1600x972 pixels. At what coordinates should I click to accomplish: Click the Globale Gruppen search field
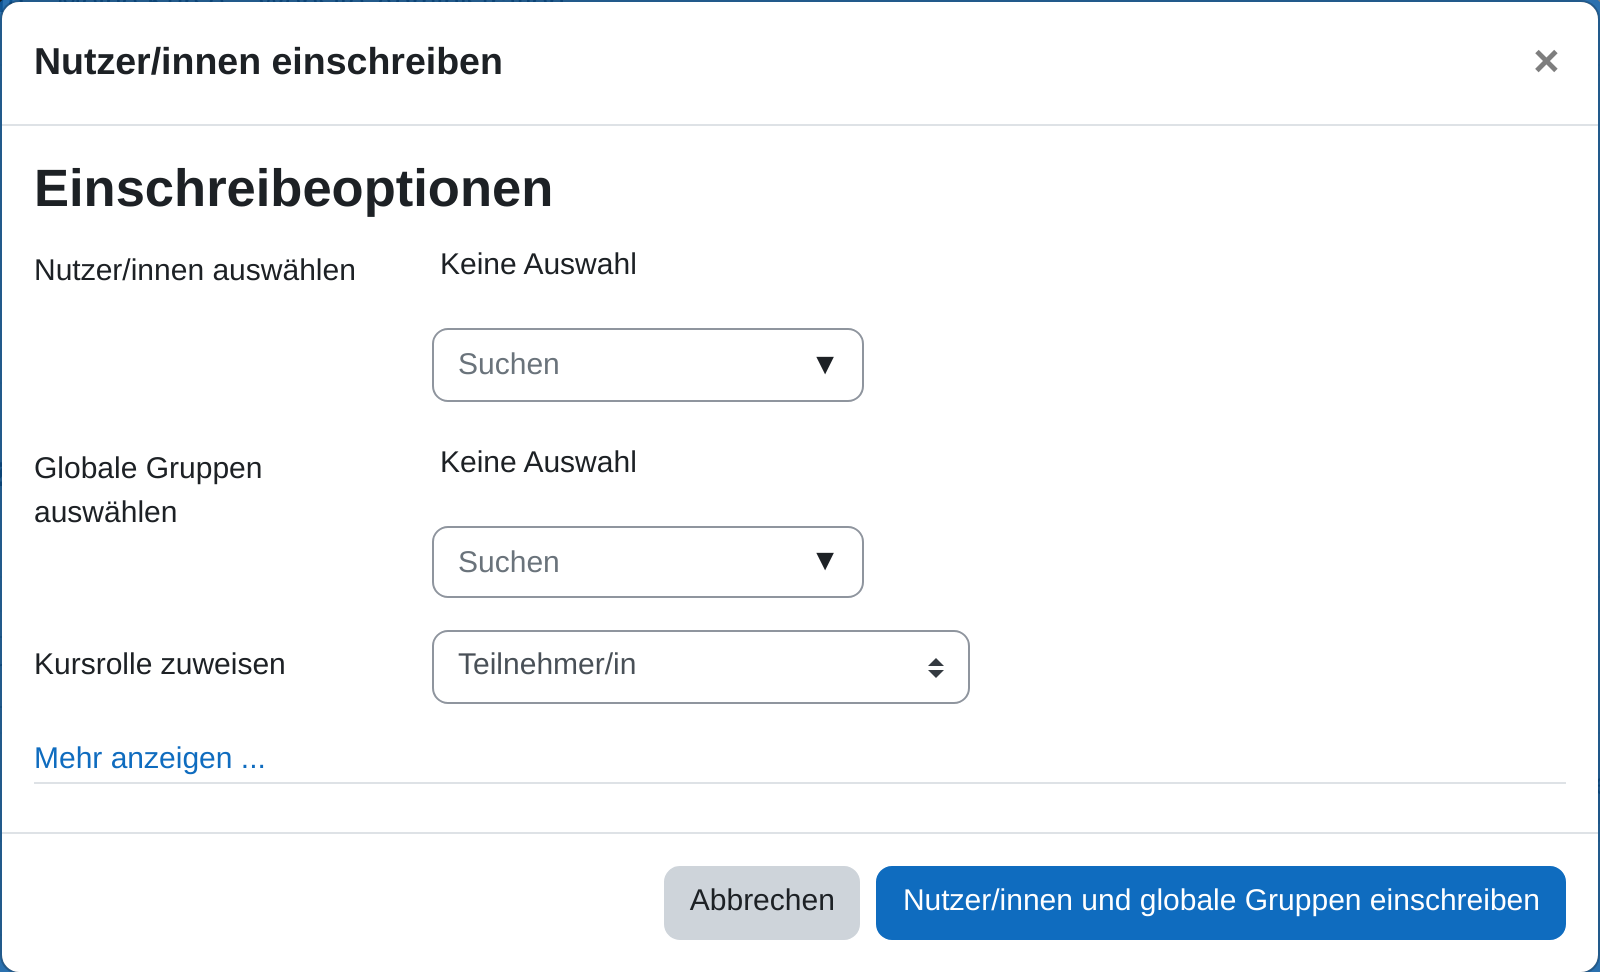648,562
